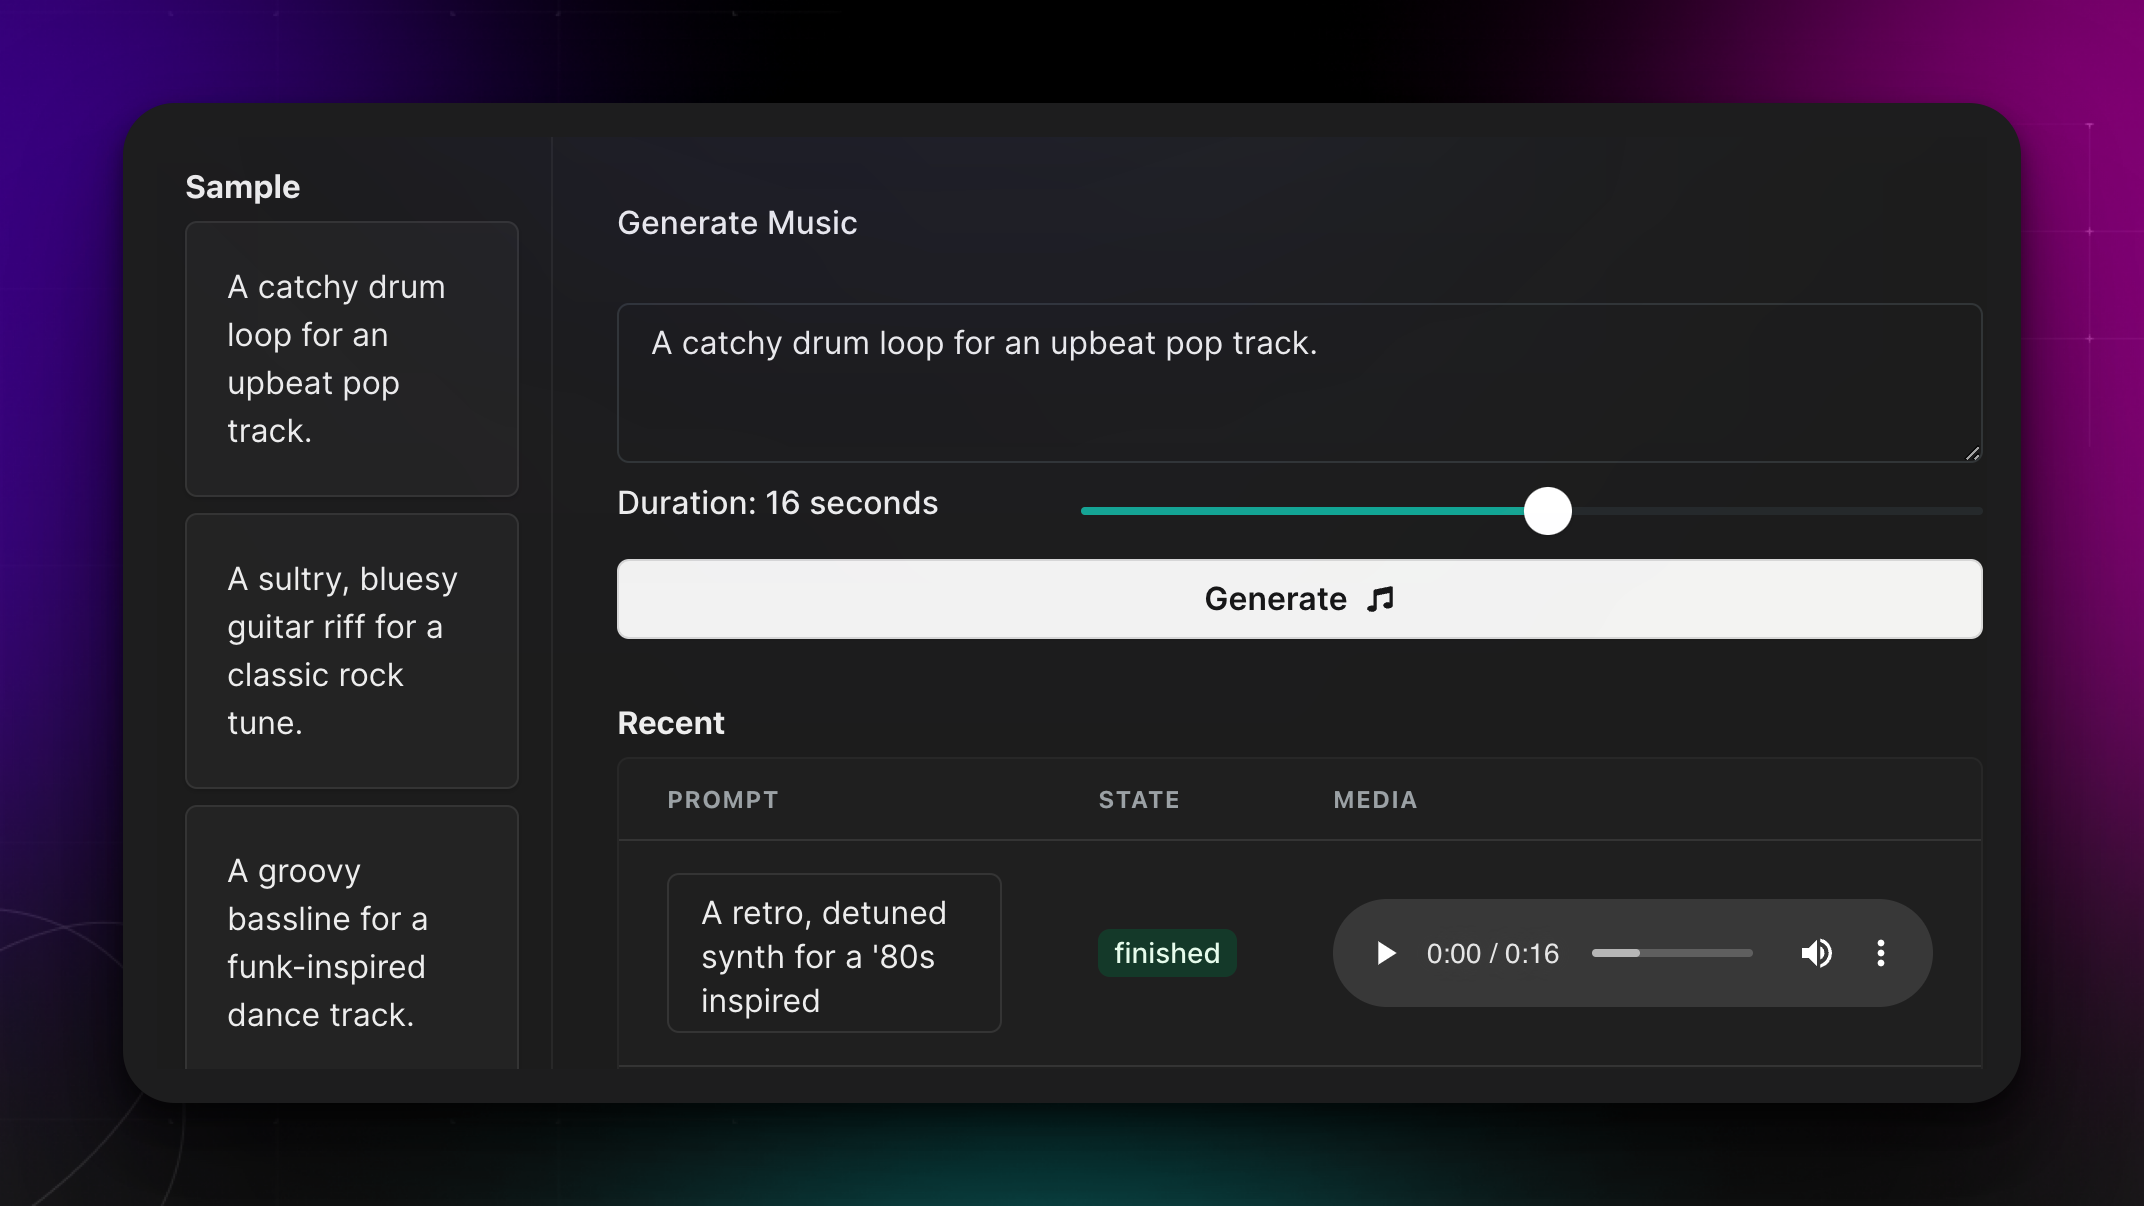This screenshot has height=1206, width=2144.
Task: Click the PROMPT column header
Action: click(x=722, y=800)
